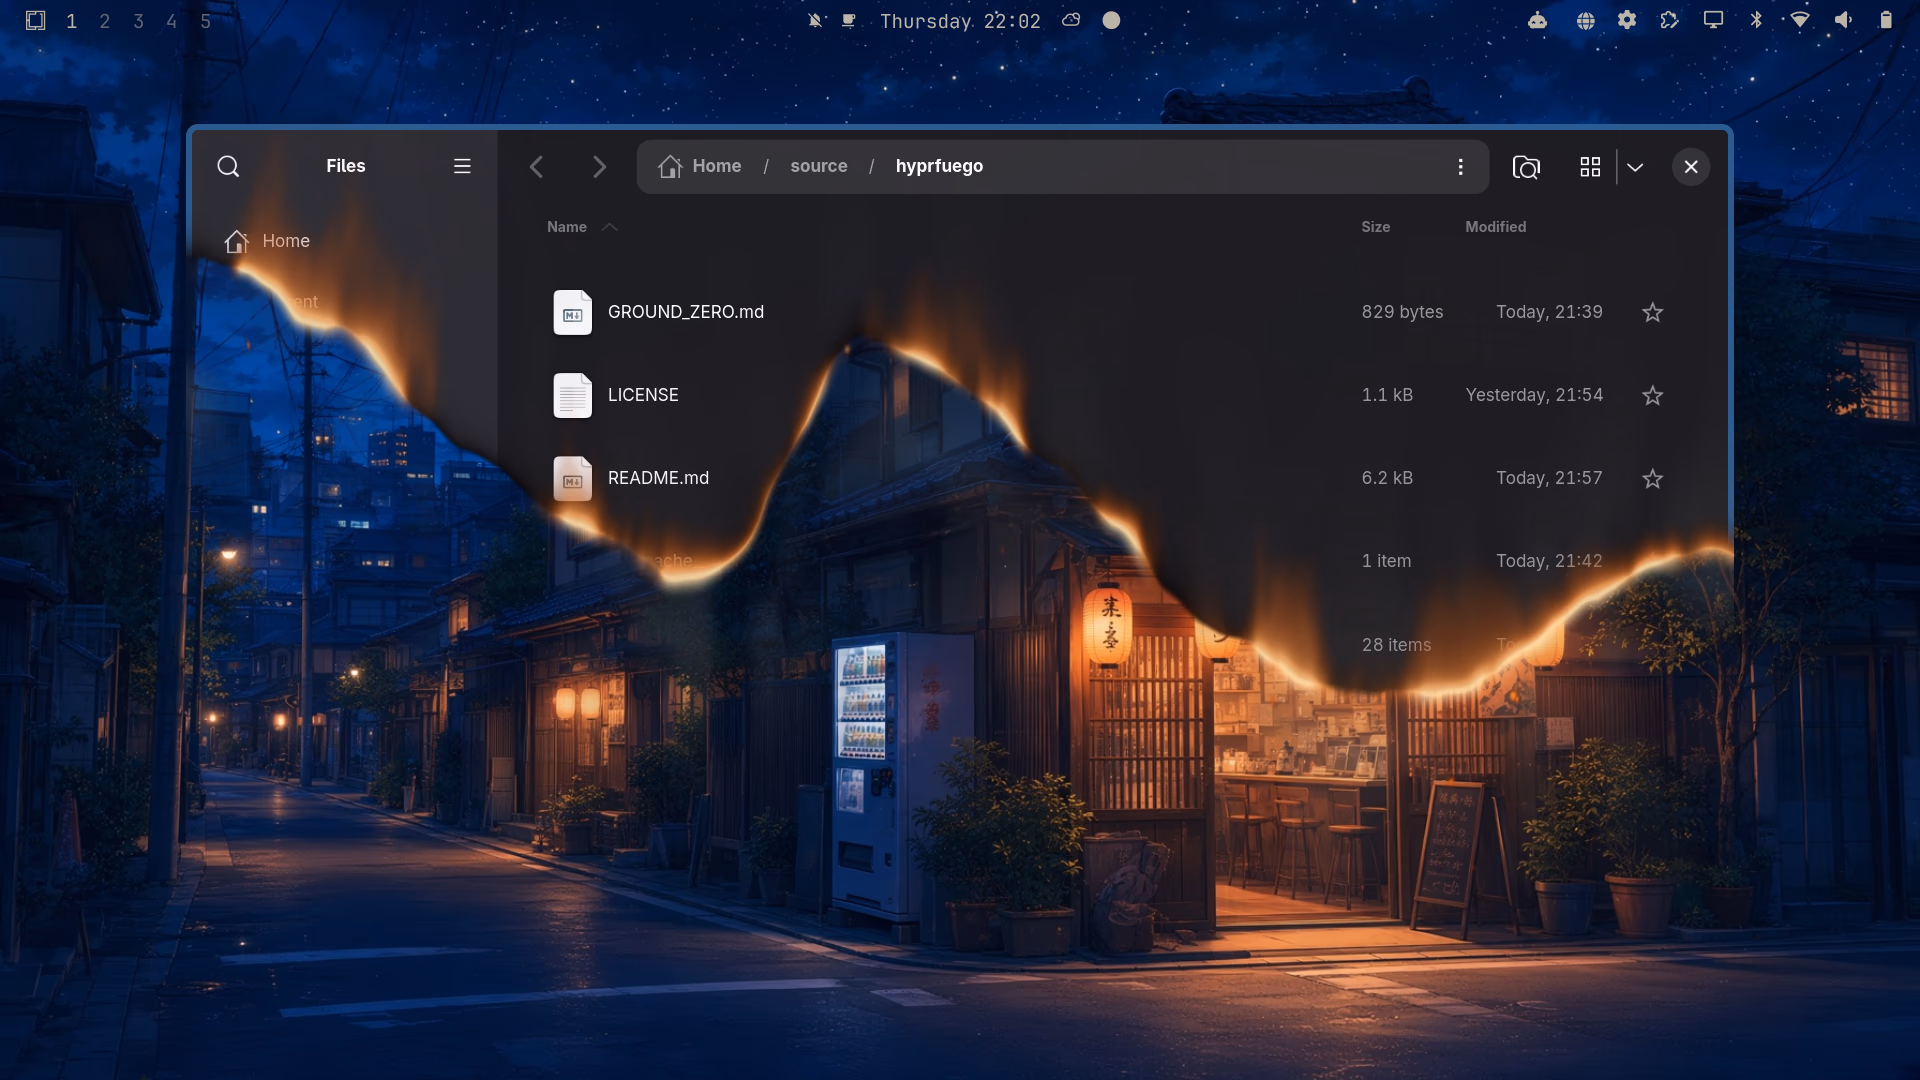1920x1080 pixels.
Task: Switch to workspace 2 in top bar
Action: (x=105, y=21)
